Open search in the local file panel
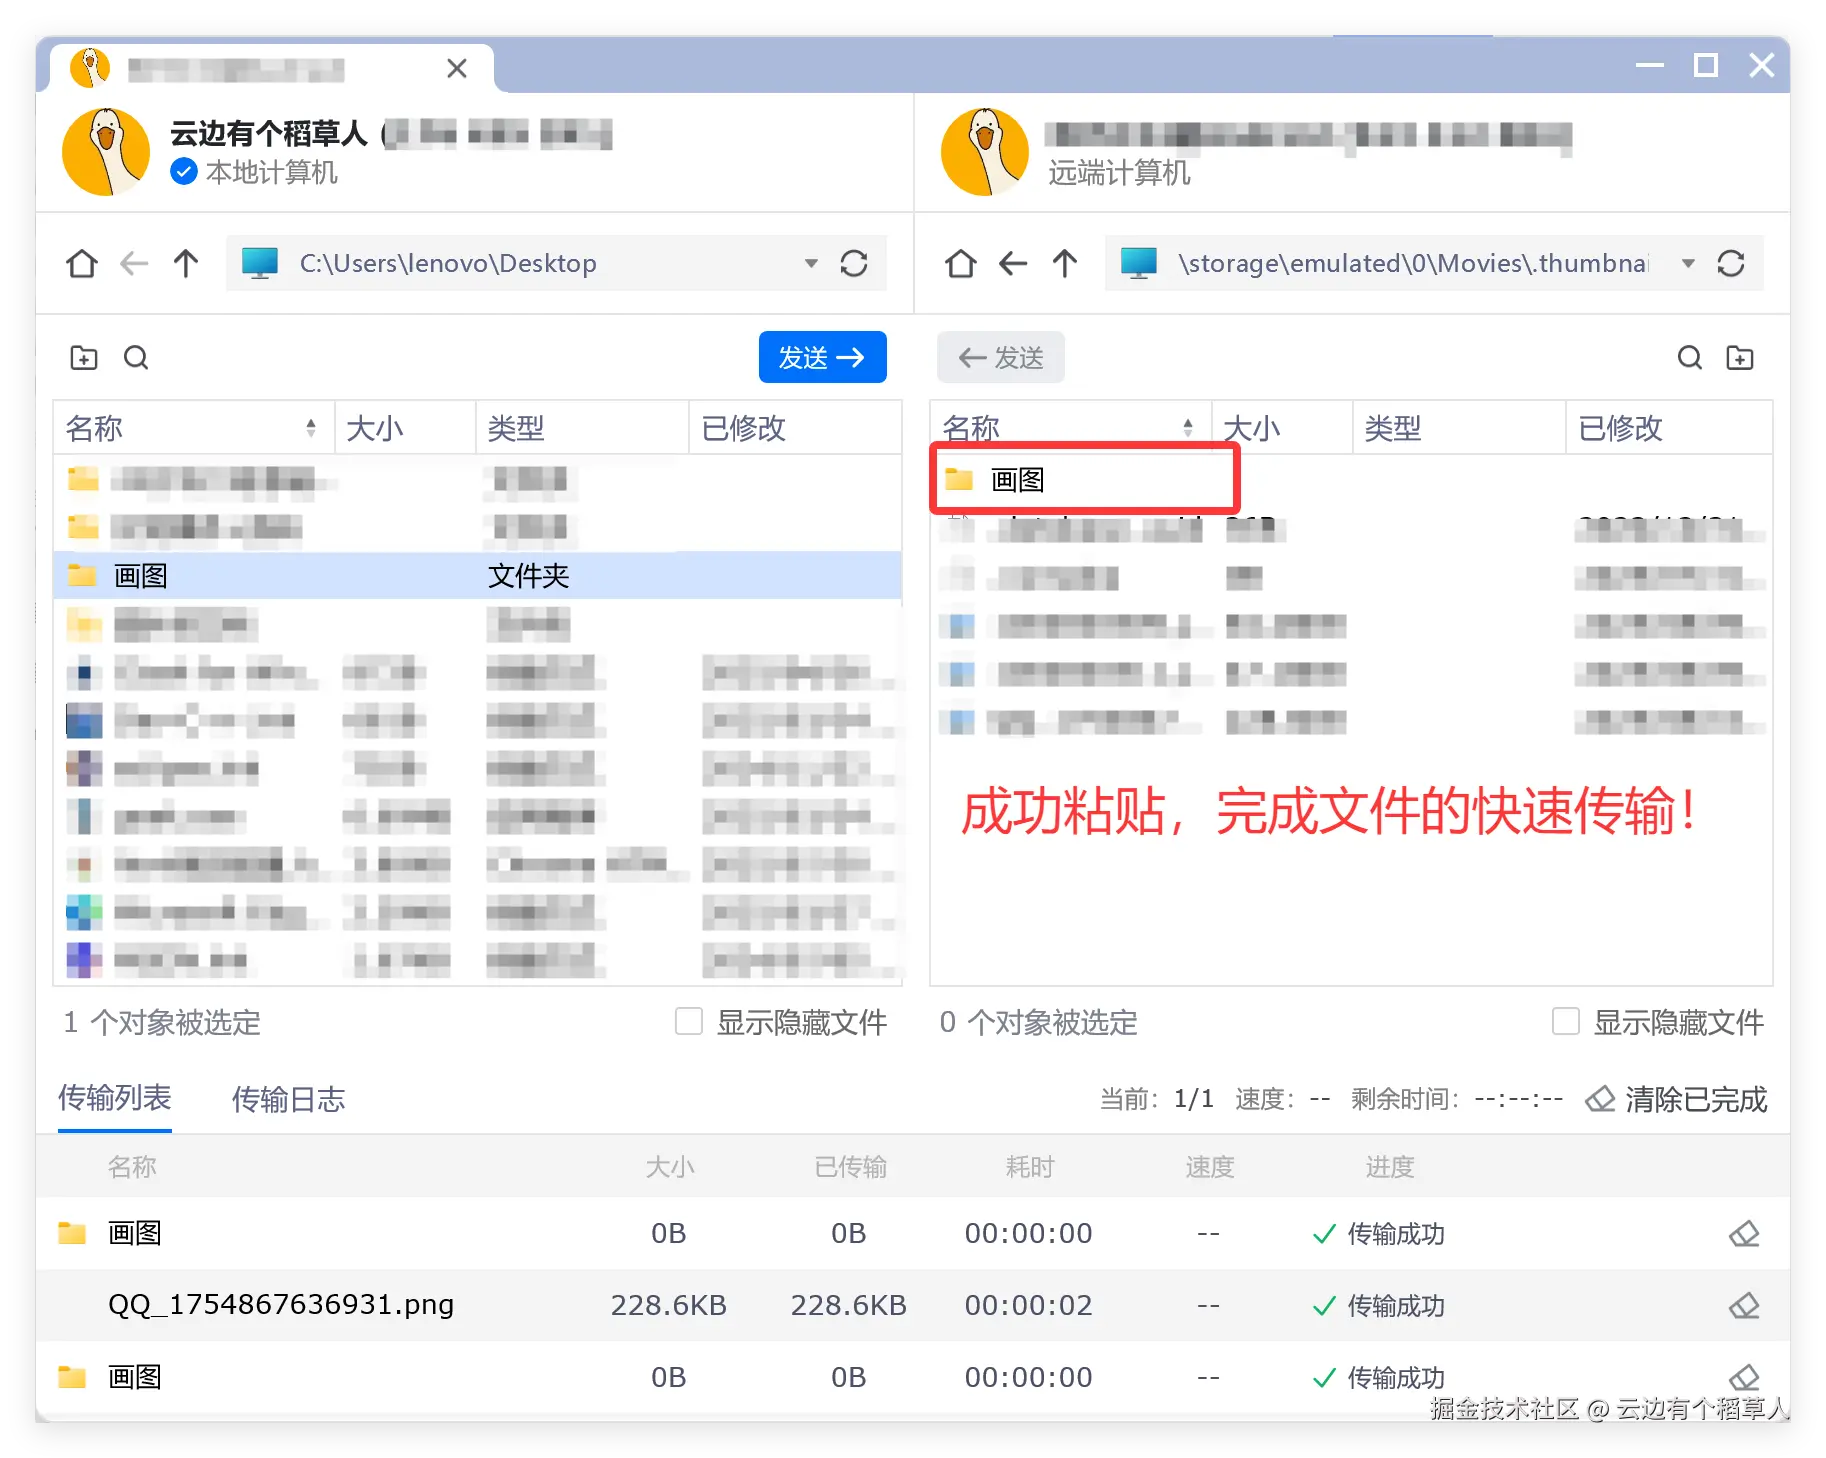1826x1458 pixels. tap(136, 358)
